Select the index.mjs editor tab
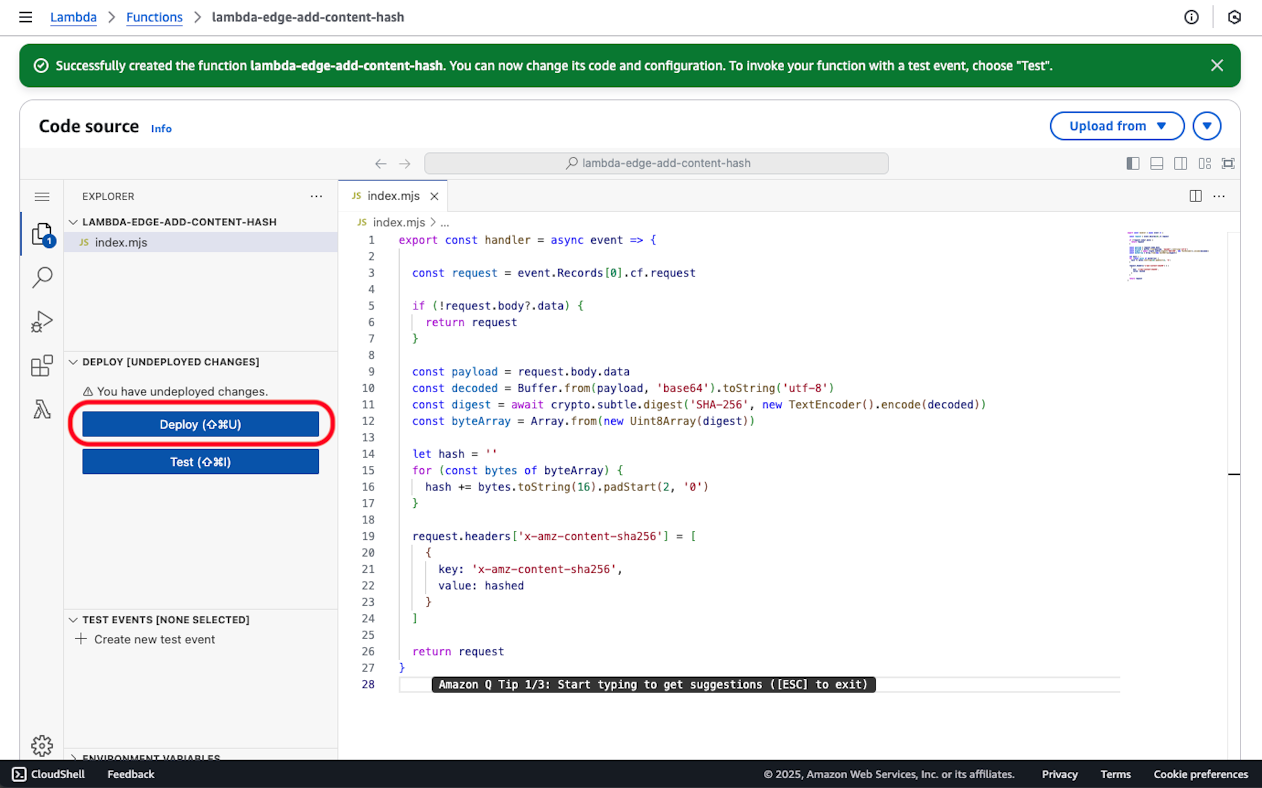Viewport: 1262px width, 788px height. click(393, 196)
